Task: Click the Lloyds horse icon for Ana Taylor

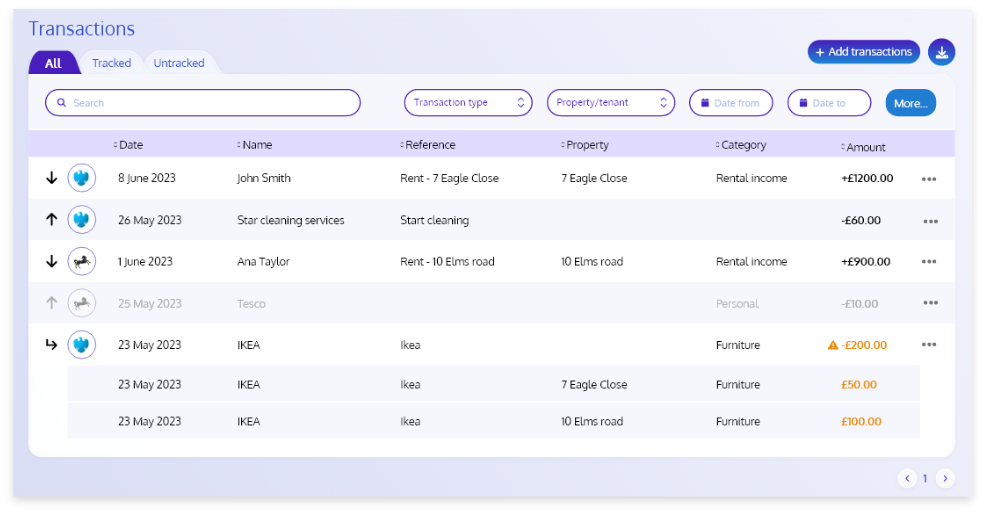Action: pyautogui.click(x=81, y=262)
